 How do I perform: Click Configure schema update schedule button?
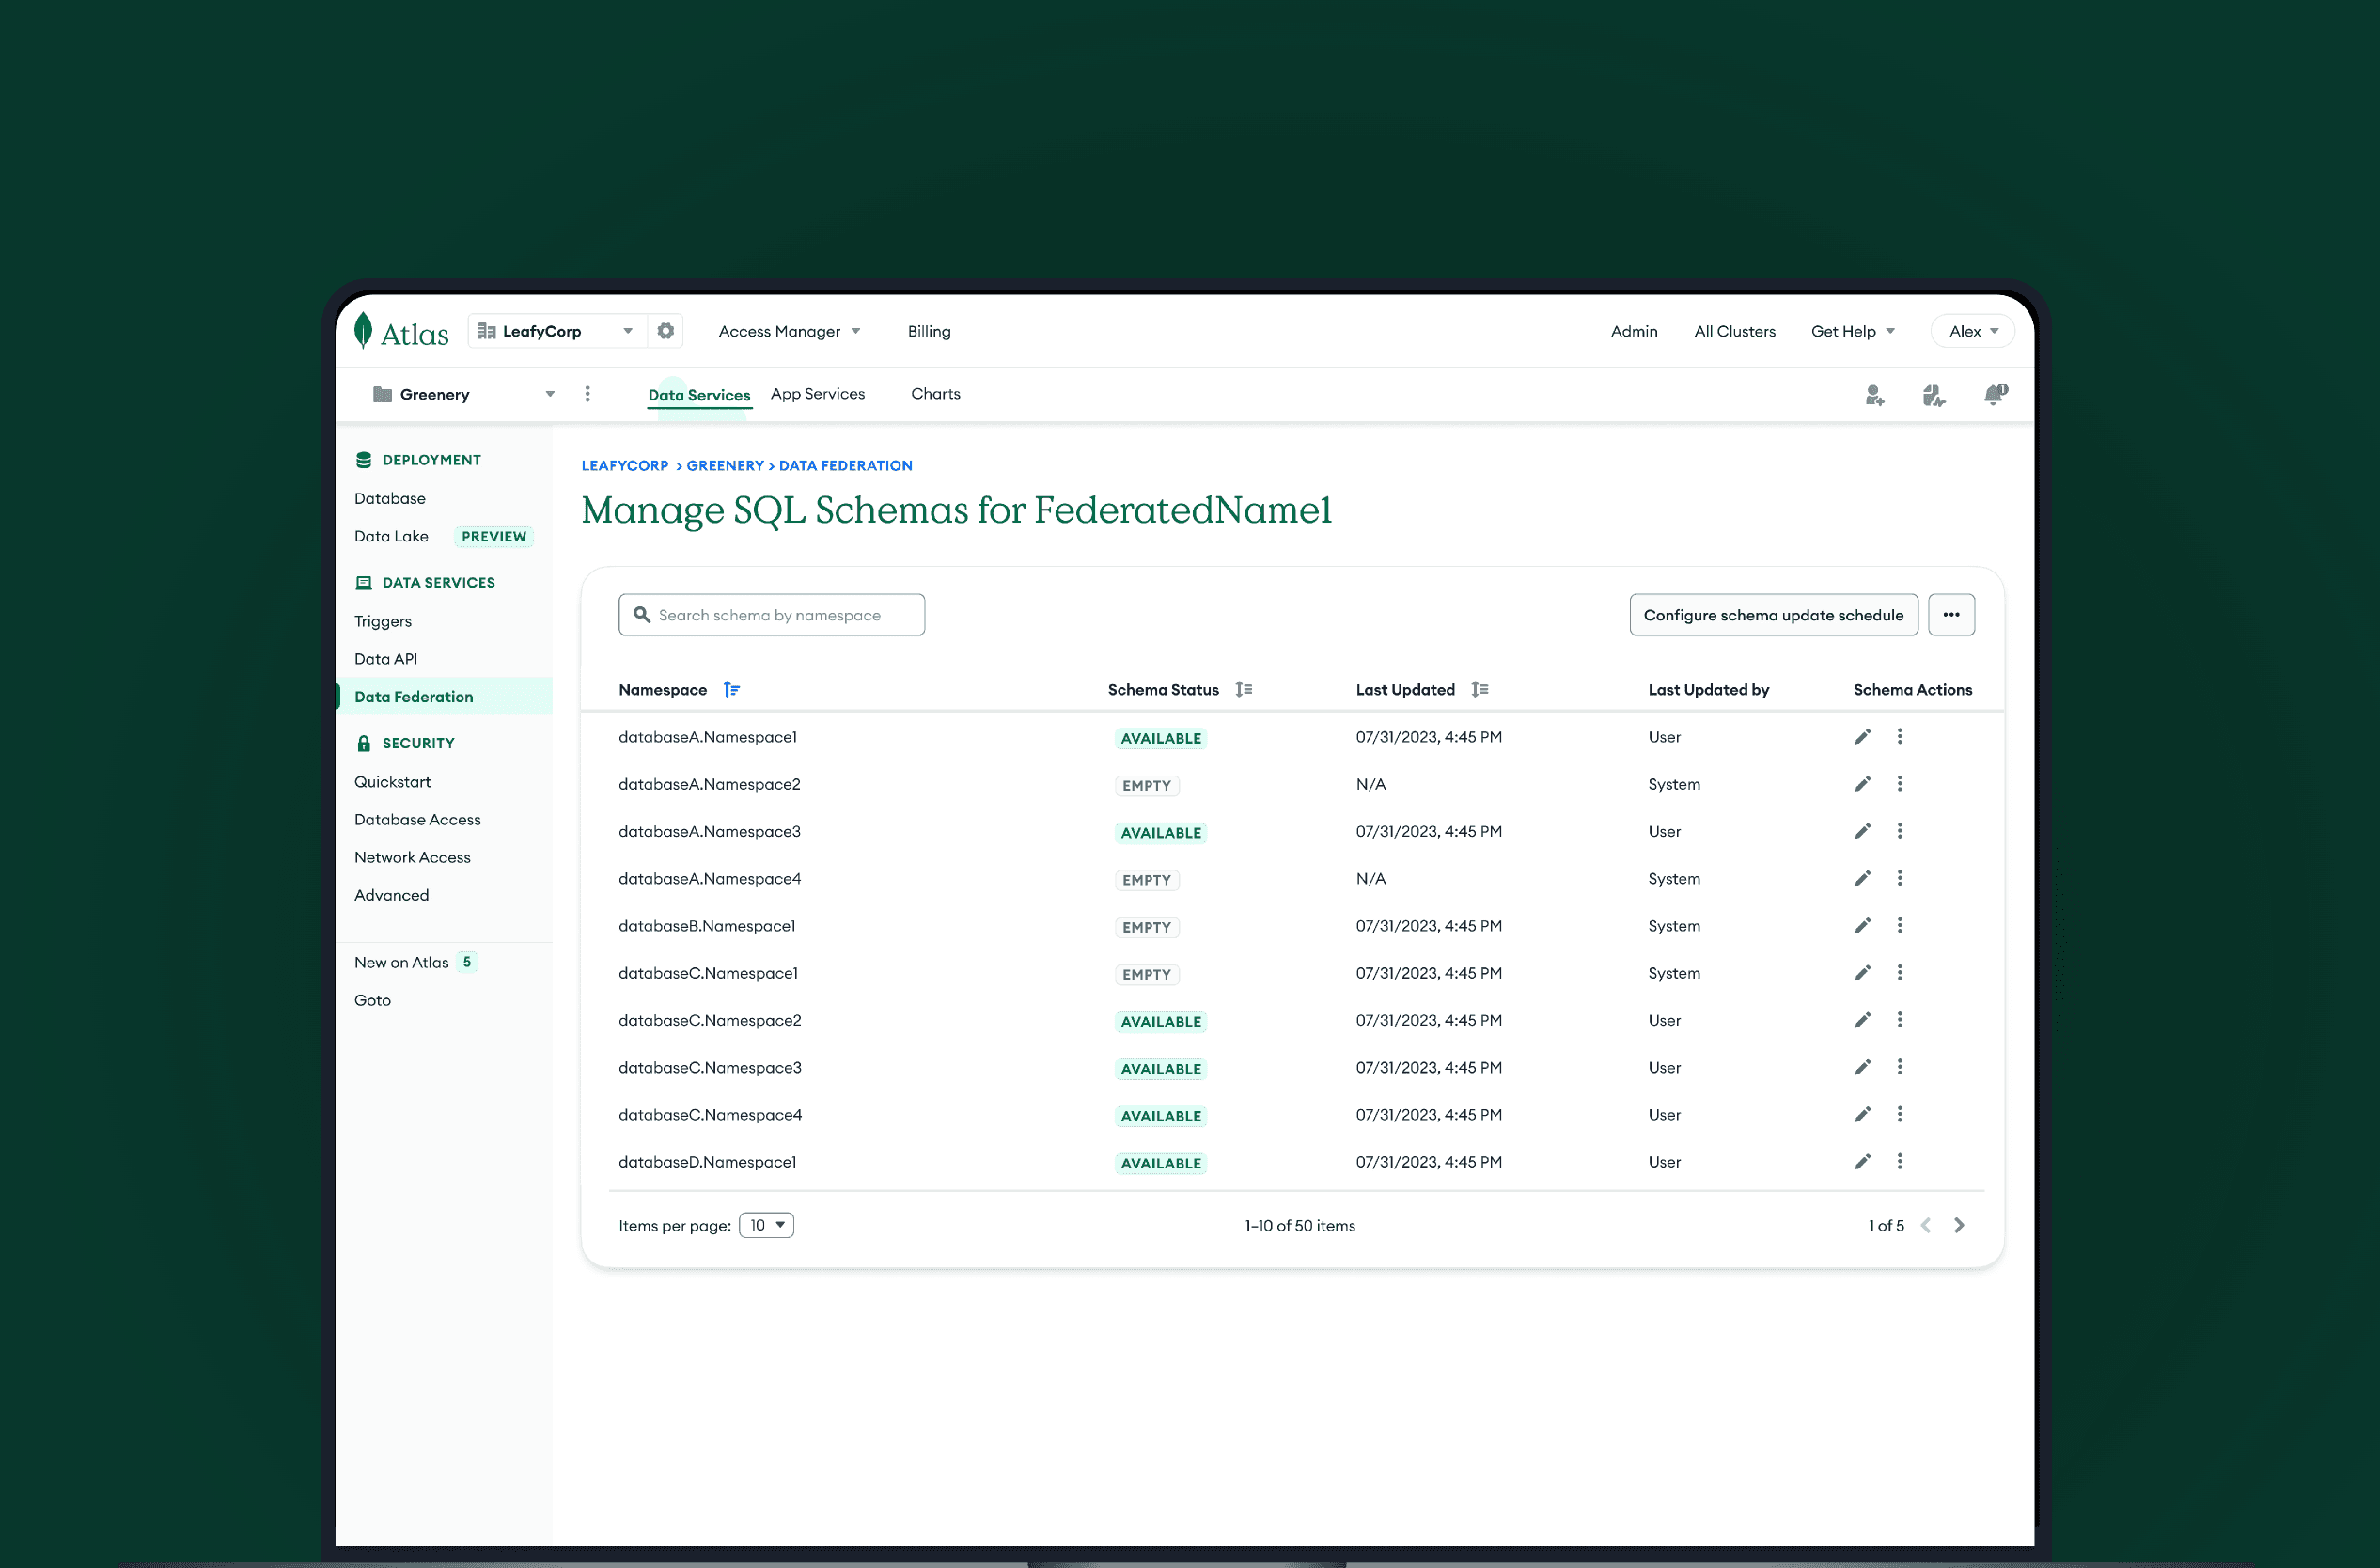1773,615
